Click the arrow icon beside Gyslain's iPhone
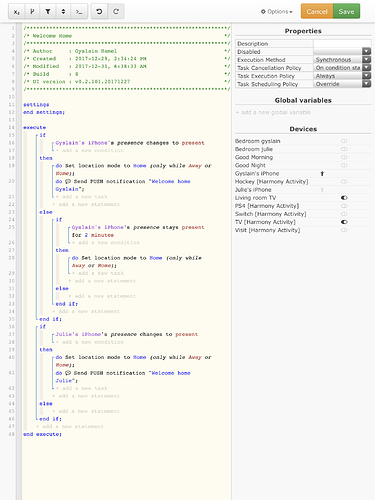Screen dimensions: 375x500 click(x=322, y=173)
